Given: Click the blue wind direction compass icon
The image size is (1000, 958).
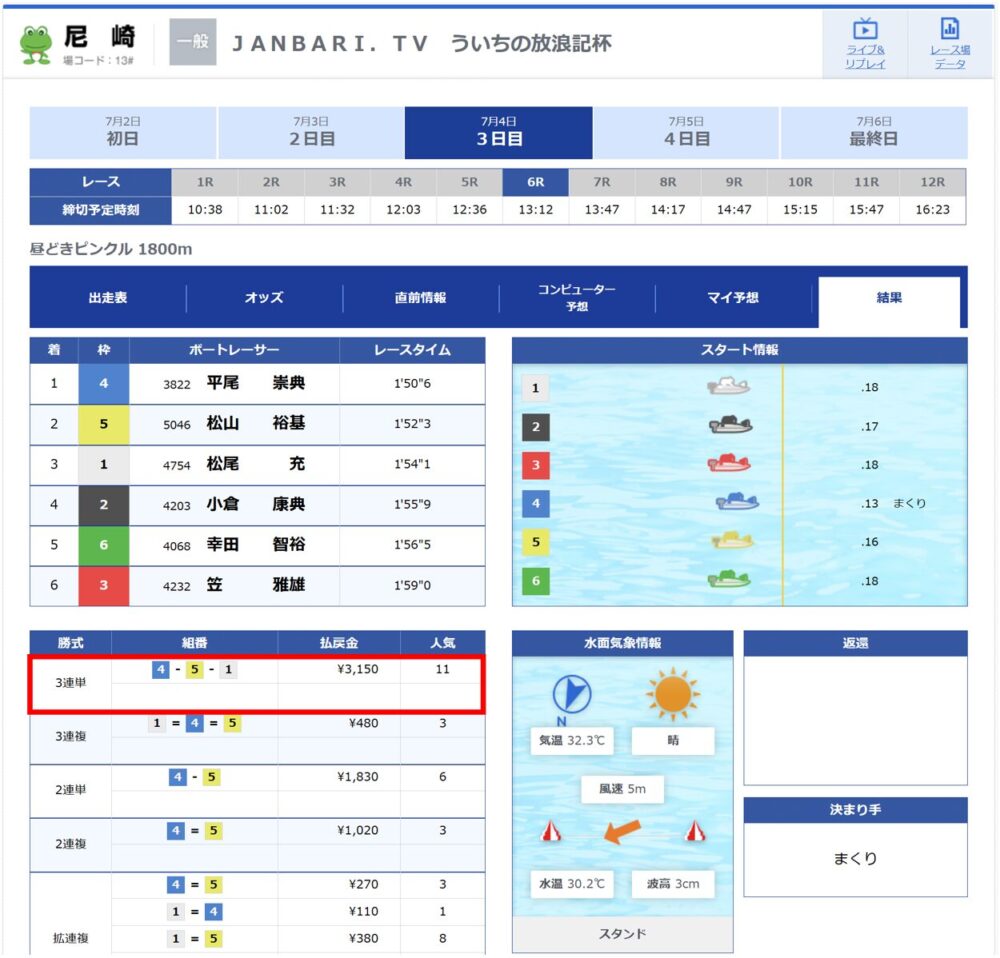Looking at the screenshot, I should click(571, 693).
